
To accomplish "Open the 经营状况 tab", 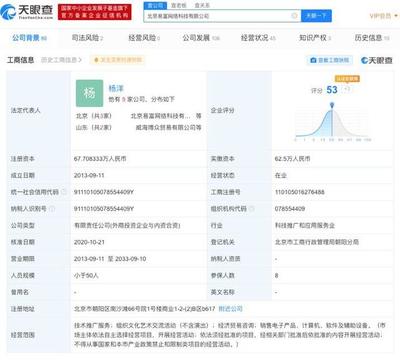I will point(258,38).
